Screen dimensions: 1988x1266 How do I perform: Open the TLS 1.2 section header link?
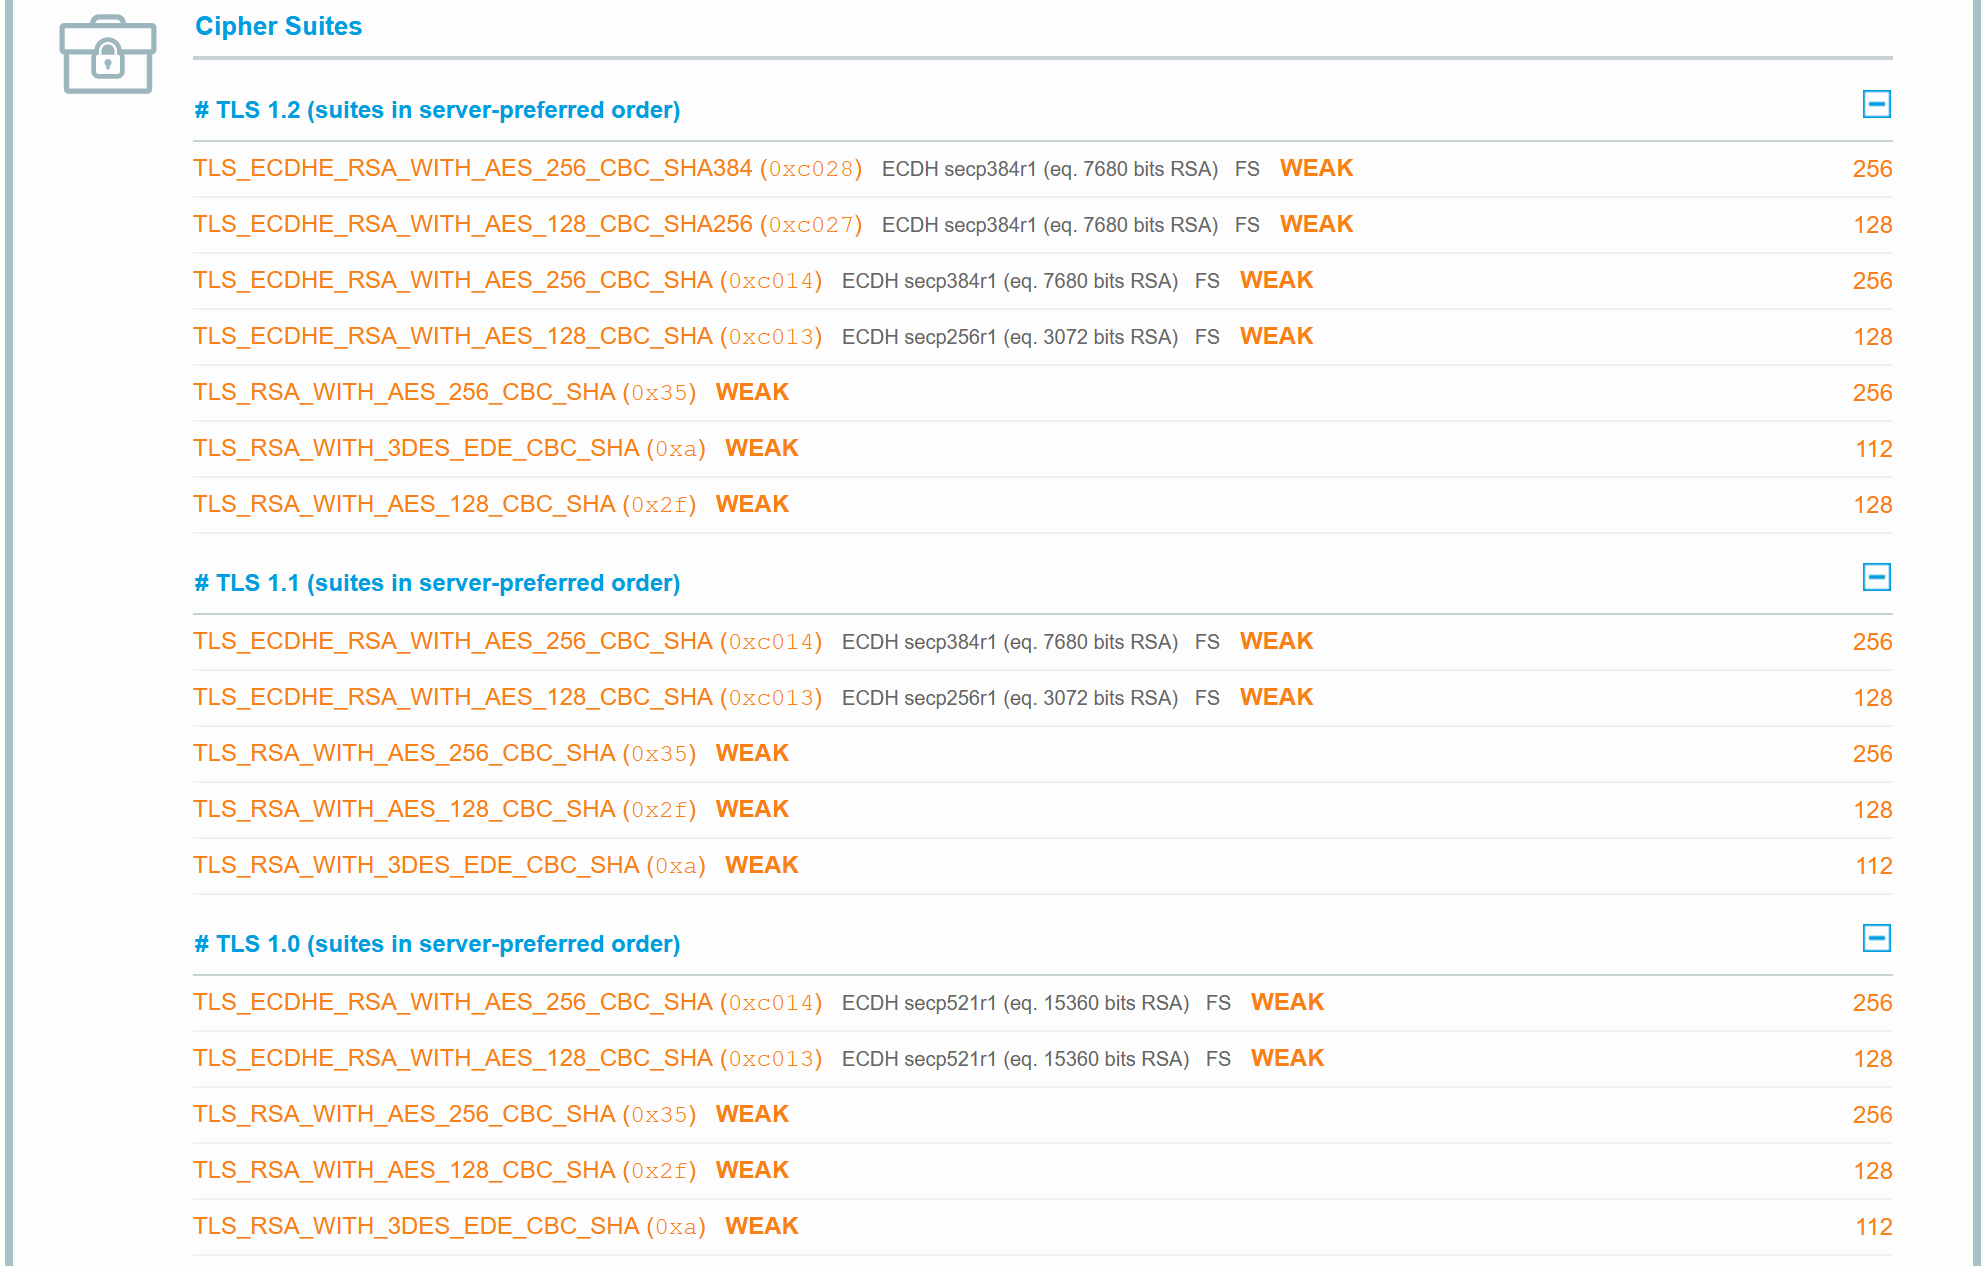(437, 110)
